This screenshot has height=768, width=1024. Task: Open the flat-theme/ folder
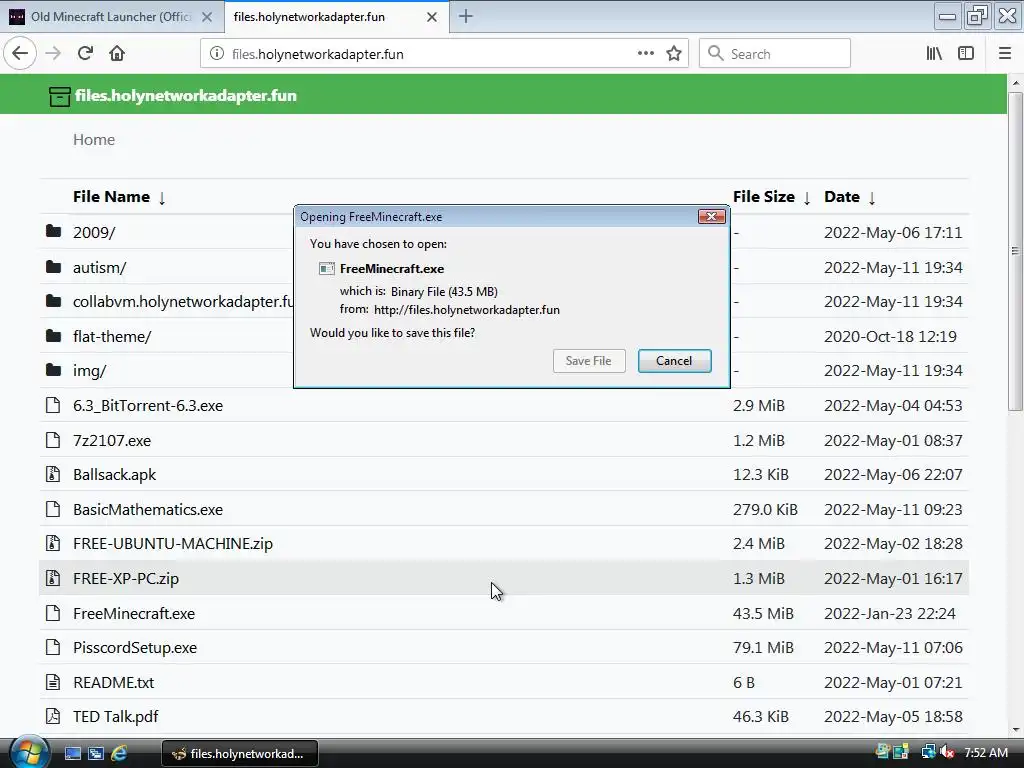(x=112, y=337)
